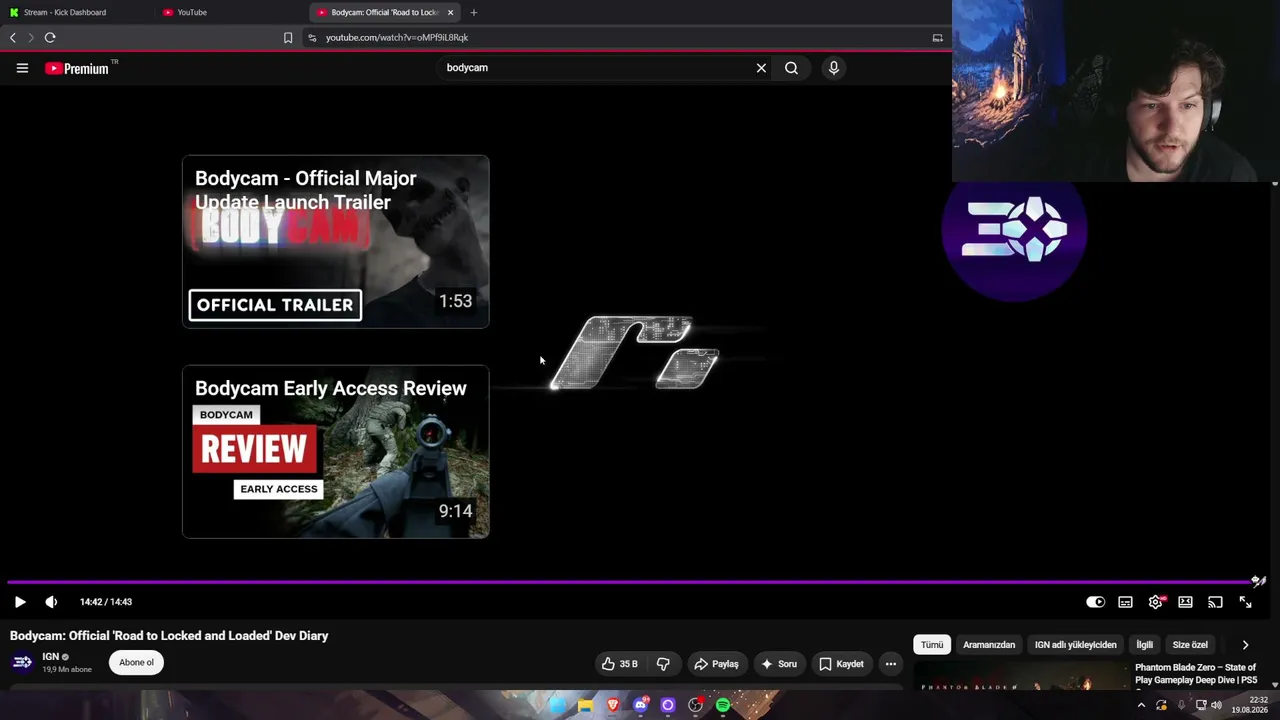
Task: Select the Tümü filter chip
Action: coord(932,645)
